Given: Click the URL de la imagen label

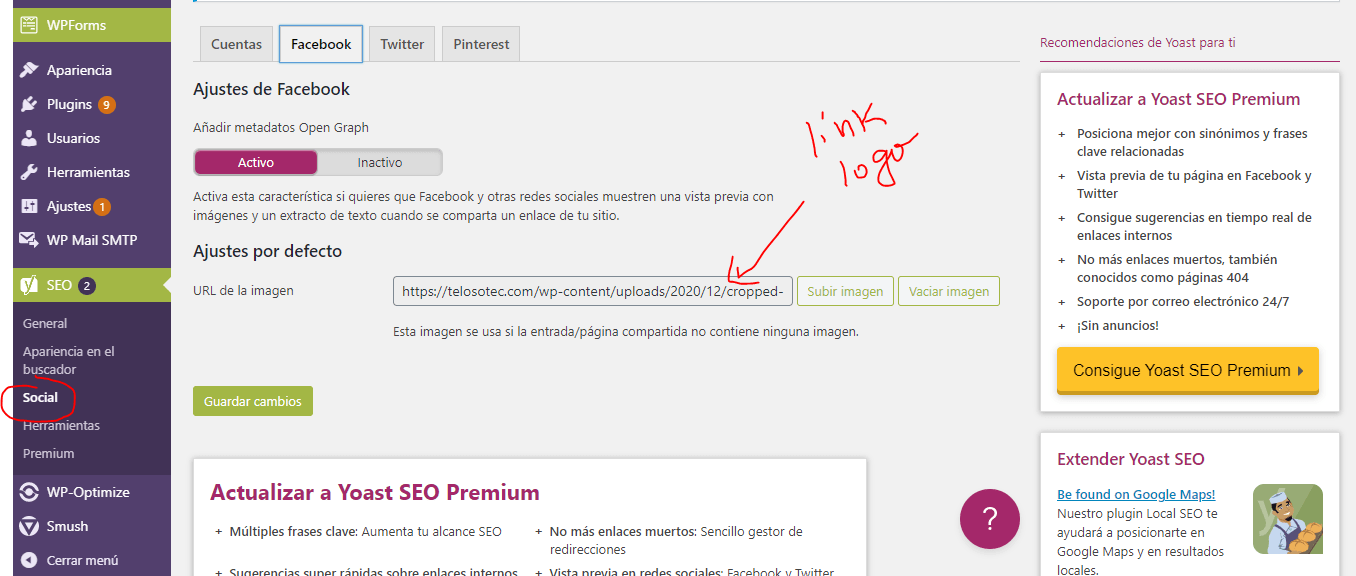Looking at the screenshot, I should click(243, 291).
